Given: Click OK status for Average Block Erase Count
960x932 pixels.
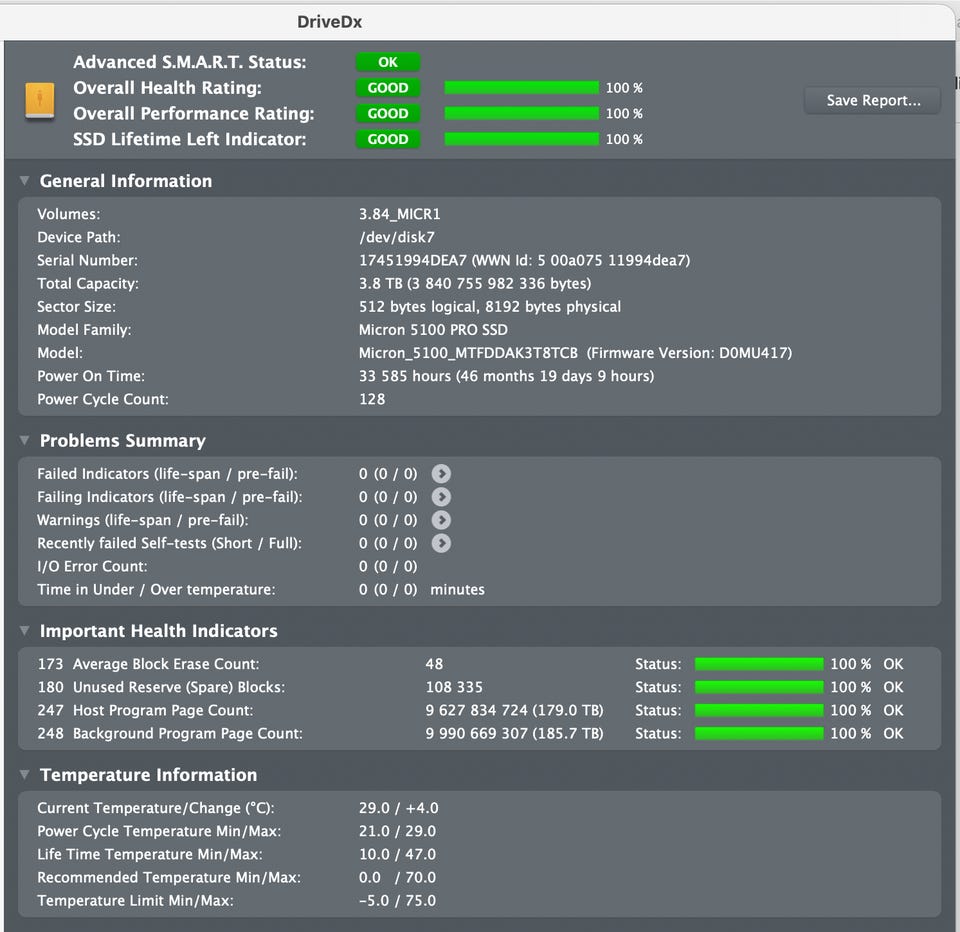Looking at the screenshot, I should (893, 664).
